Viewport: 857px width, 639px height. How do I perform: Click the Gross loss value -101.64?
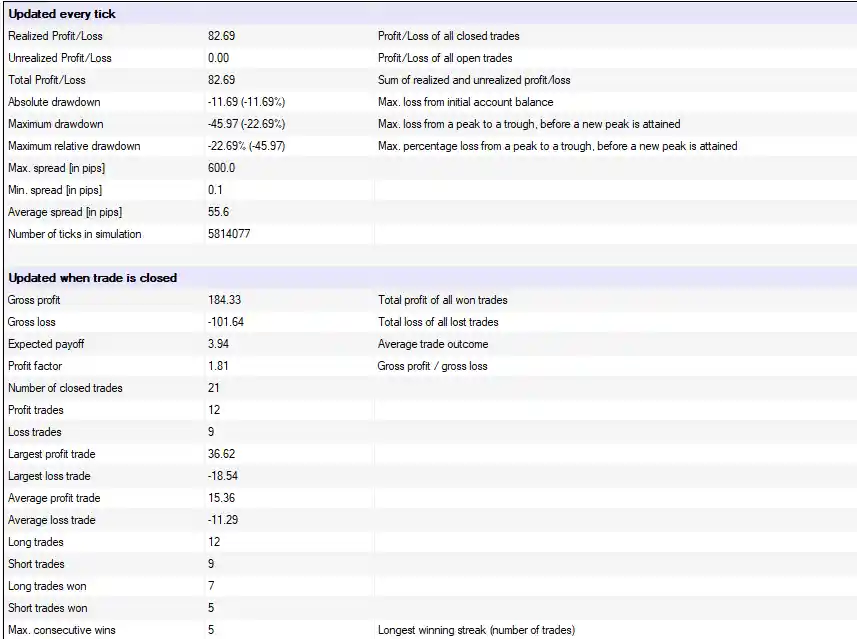pyautogui.click(x=226, y=322)
